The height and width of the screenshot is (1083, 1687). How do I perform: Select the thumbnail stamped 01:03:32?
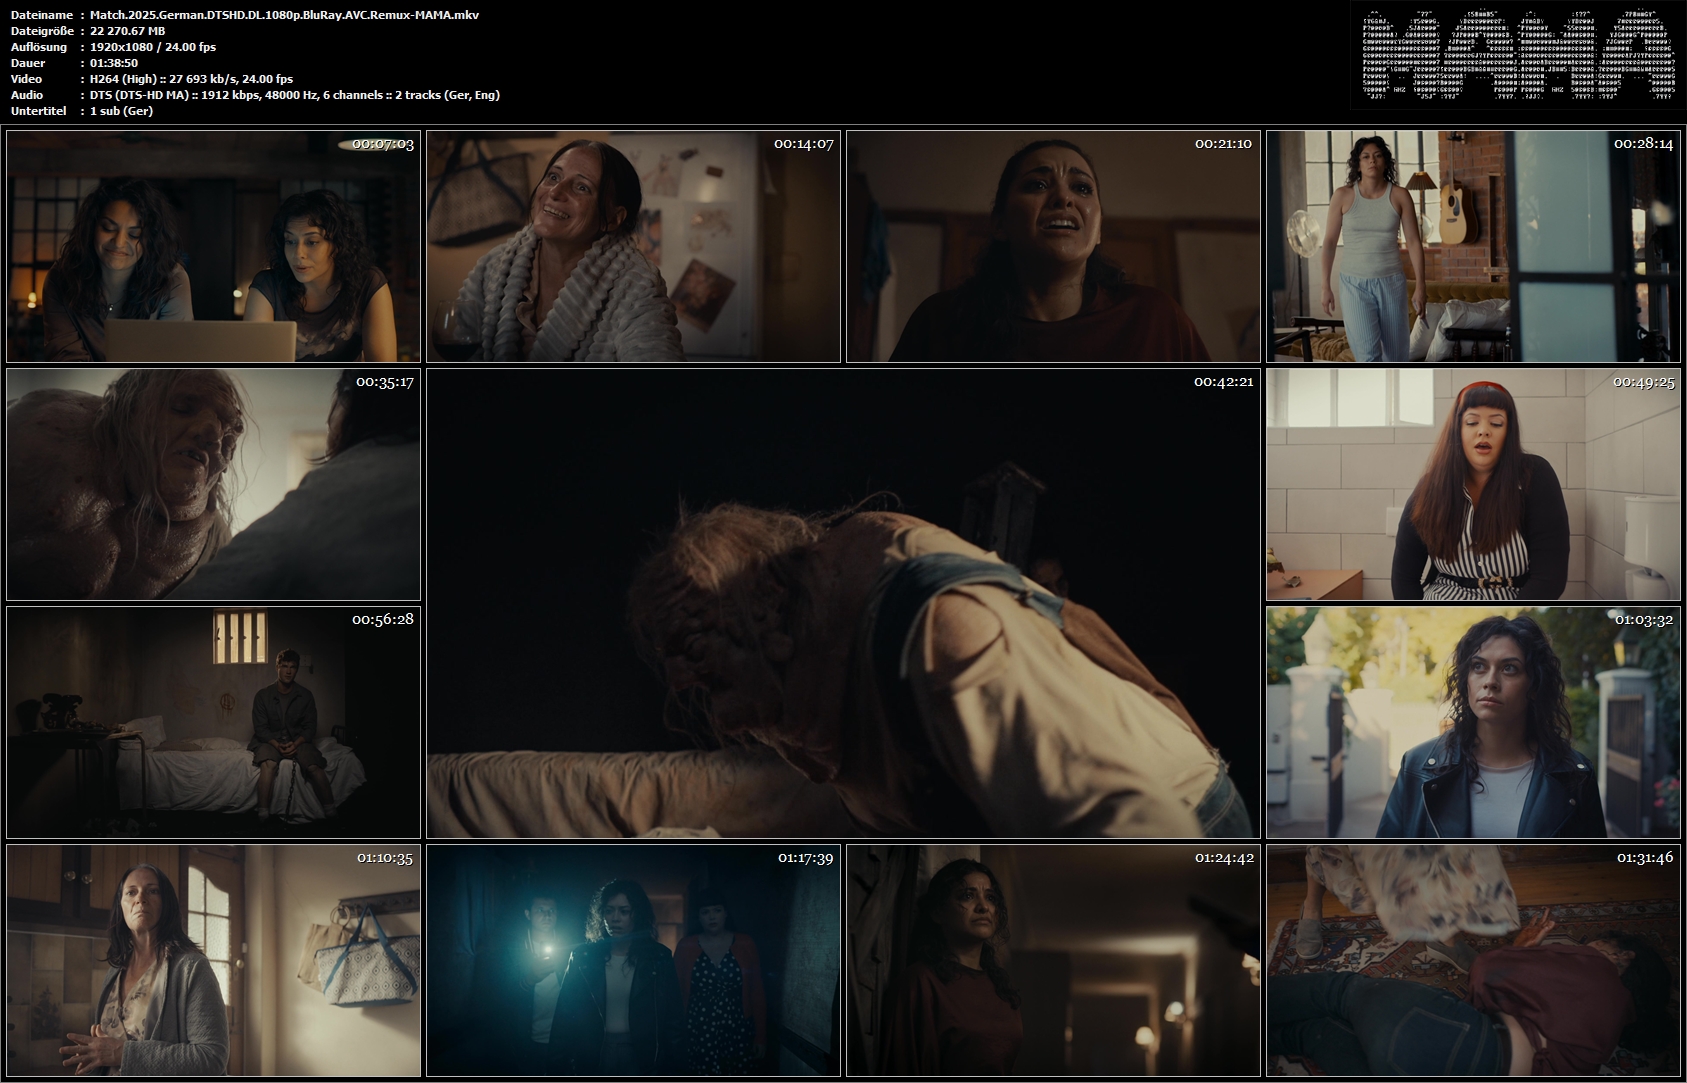[x=1473, y=722]
